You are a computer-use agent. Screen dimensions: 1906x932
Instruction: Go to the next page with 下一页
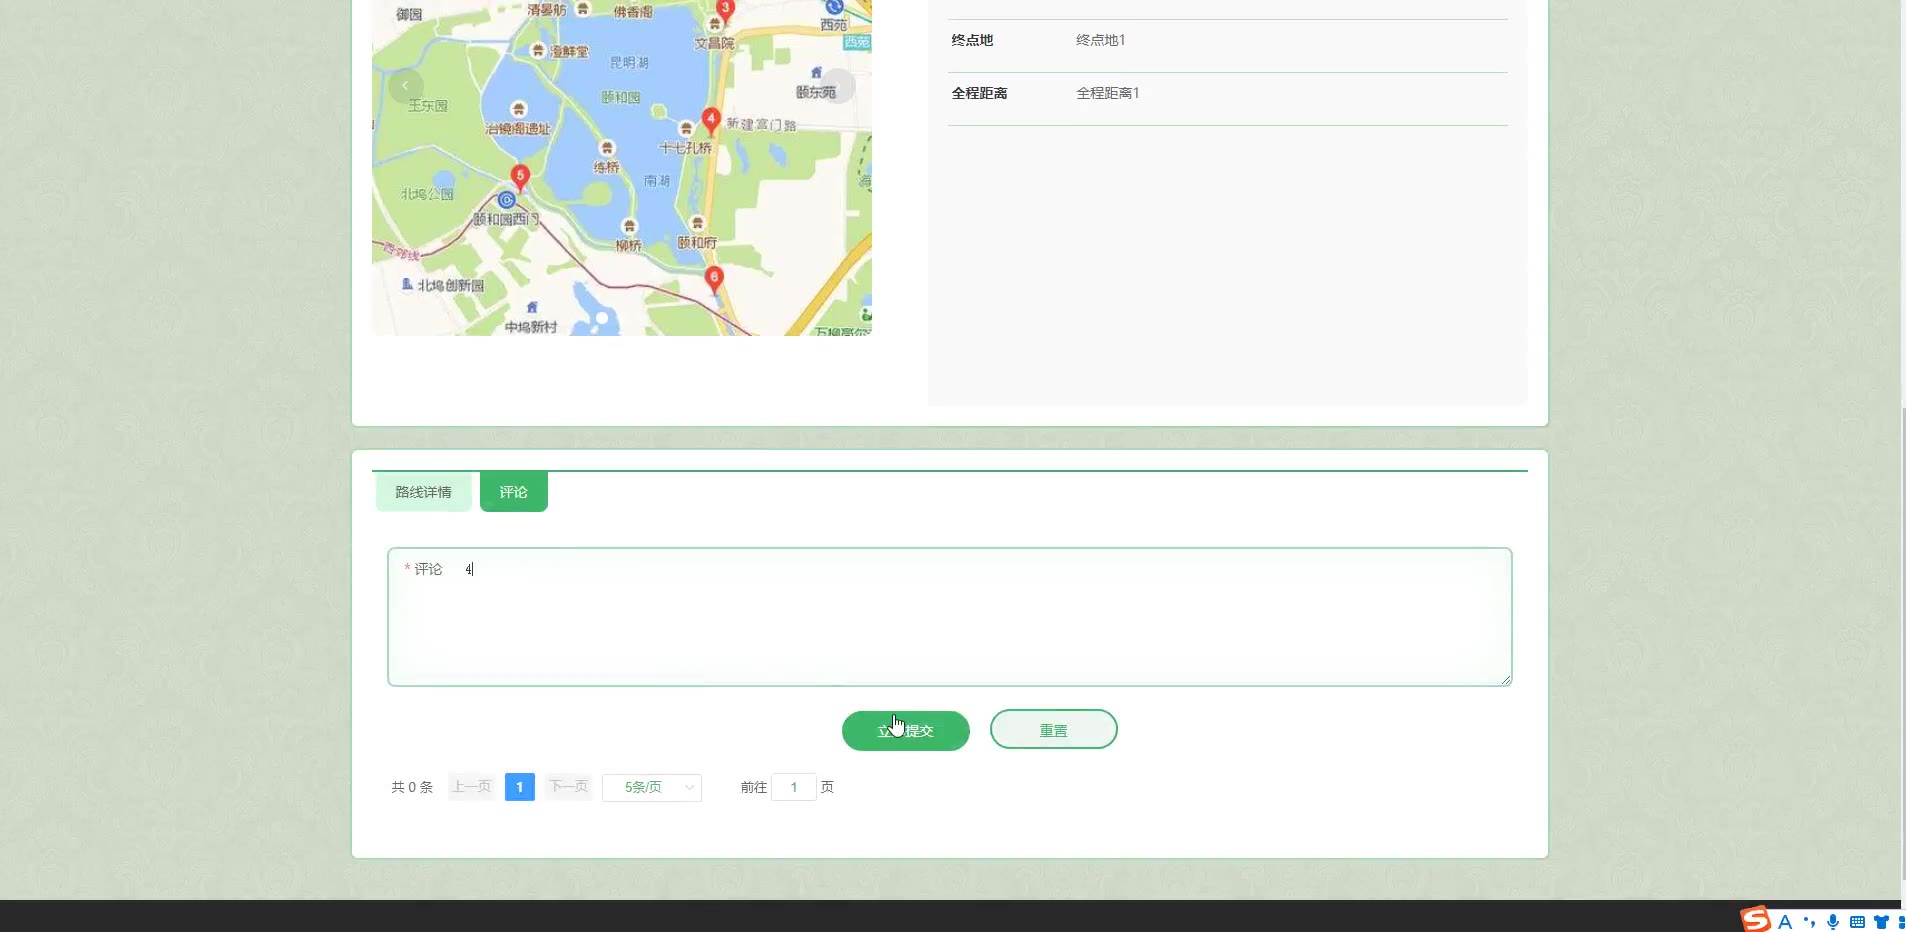coord(568,787)
